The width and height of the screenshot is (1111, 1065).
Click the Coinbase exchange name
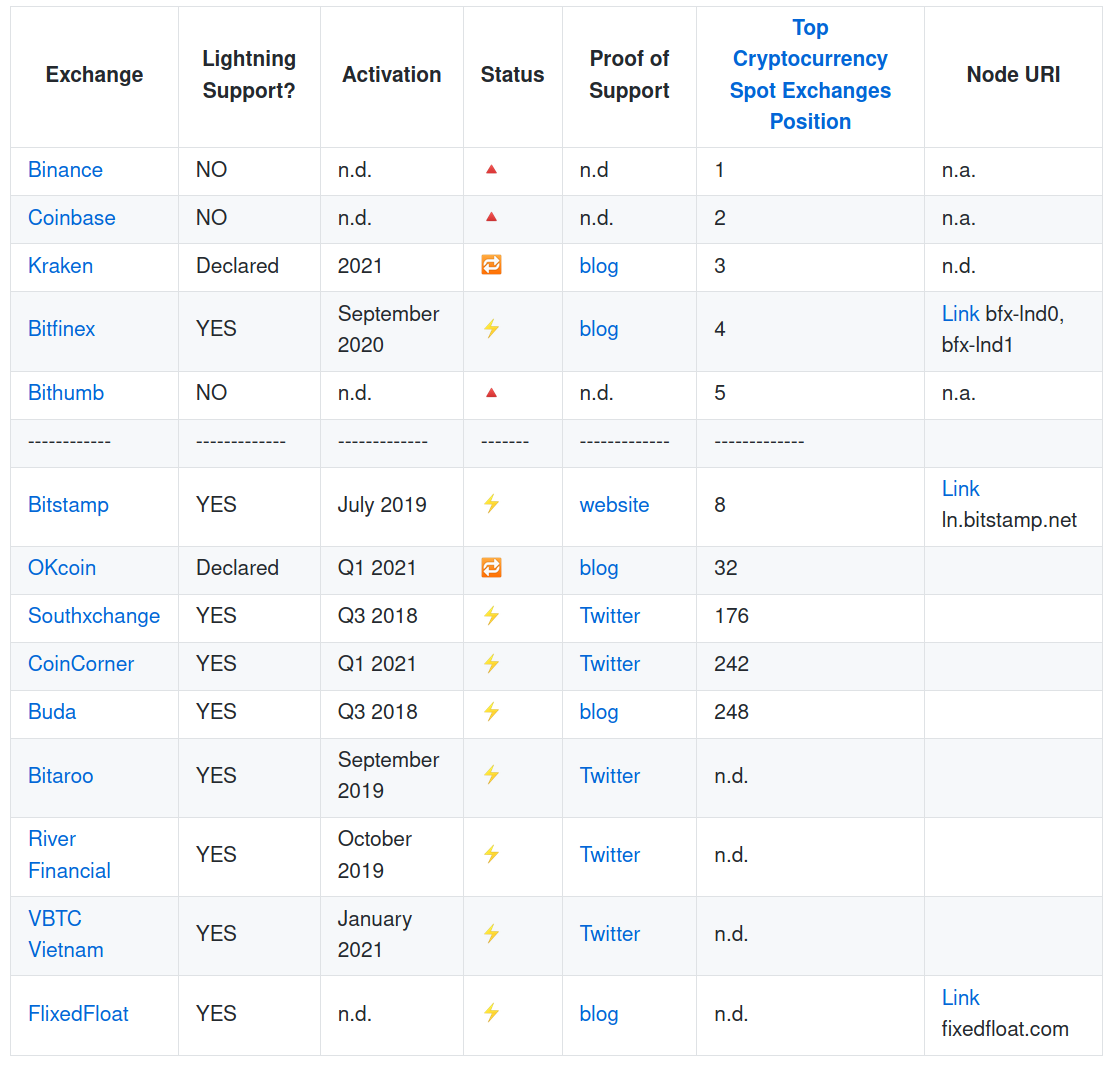point(71,218)
